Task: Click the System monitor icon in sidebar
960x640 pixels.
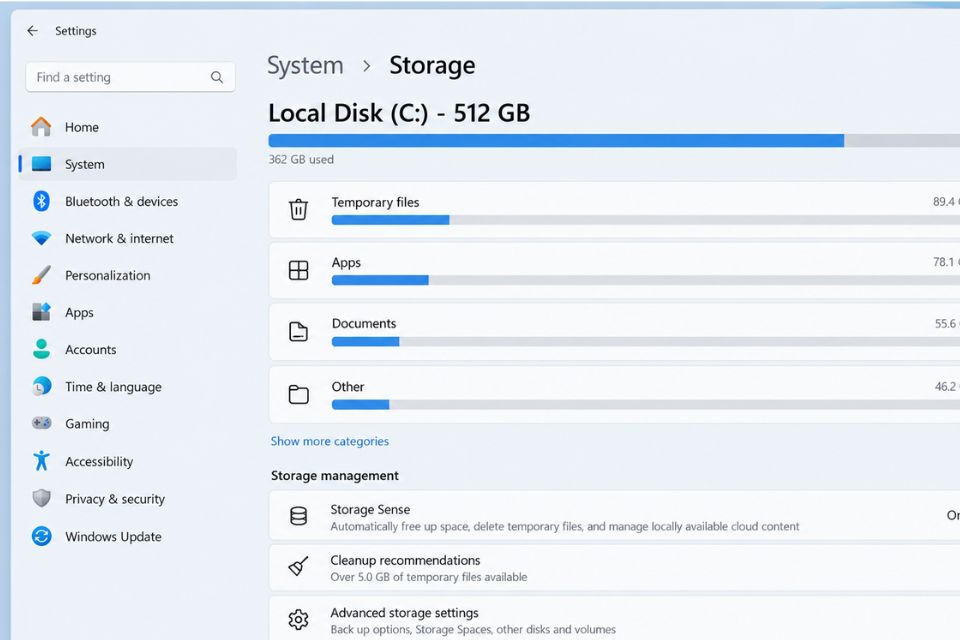Action: click(x=41, y=164)
